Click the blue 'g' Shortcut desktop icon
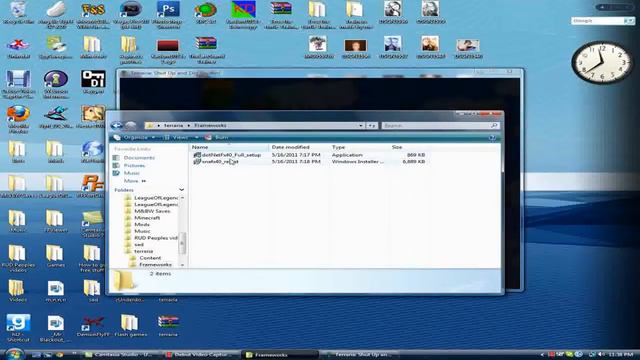 (x=18, y=327)
